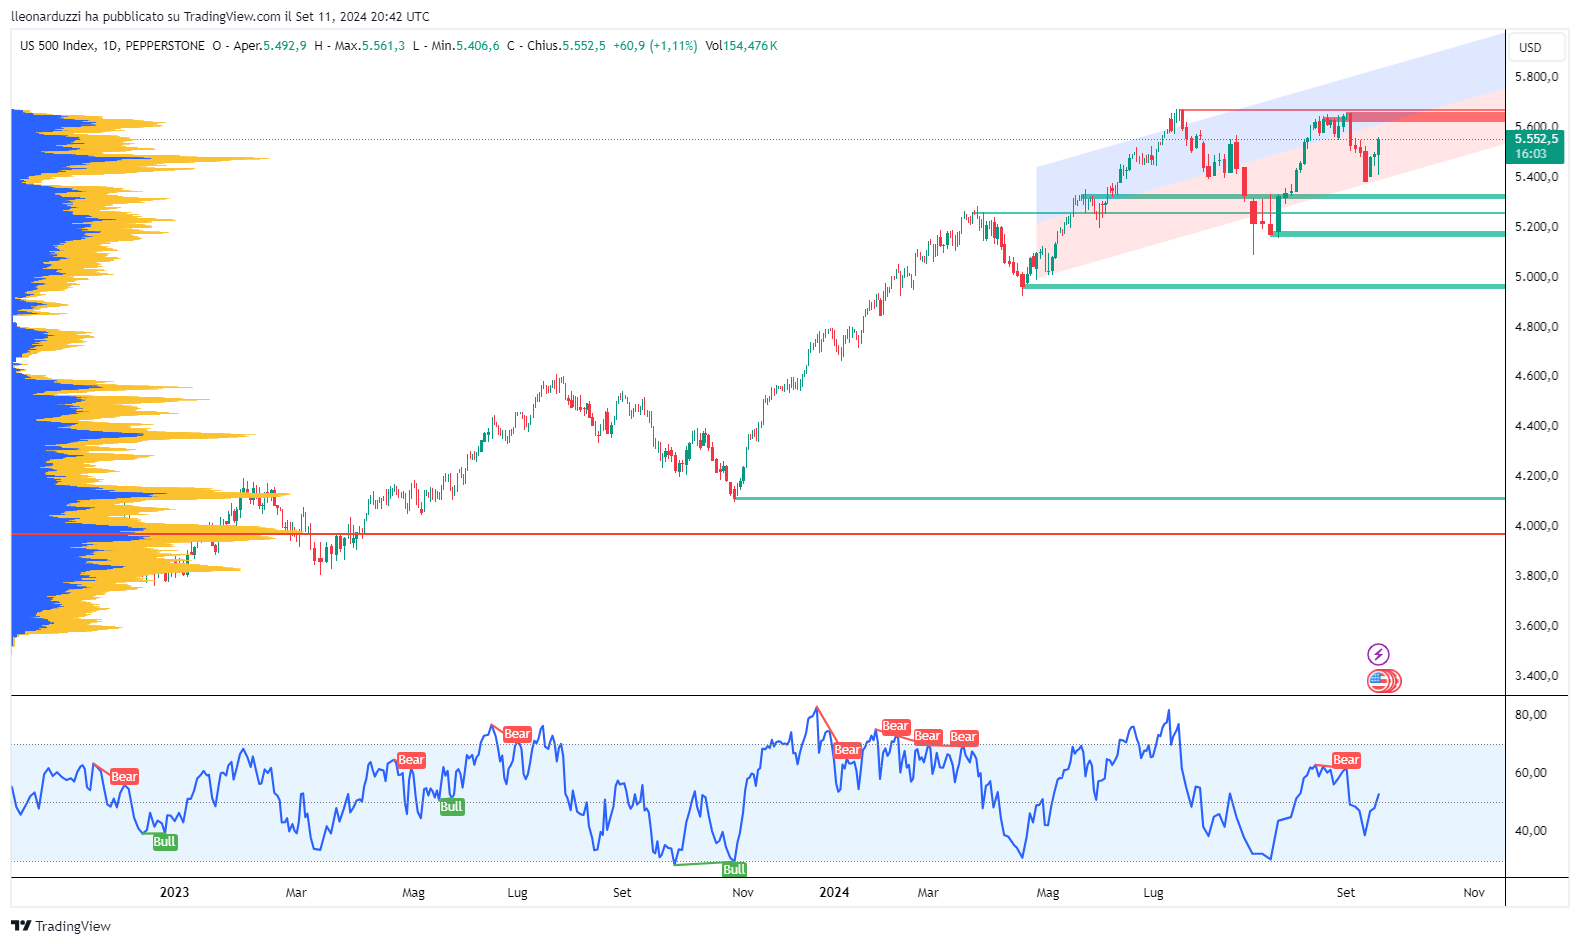Click the 2024 label on time axis
Screen dimensions: 1580x944
coord(834,892)
